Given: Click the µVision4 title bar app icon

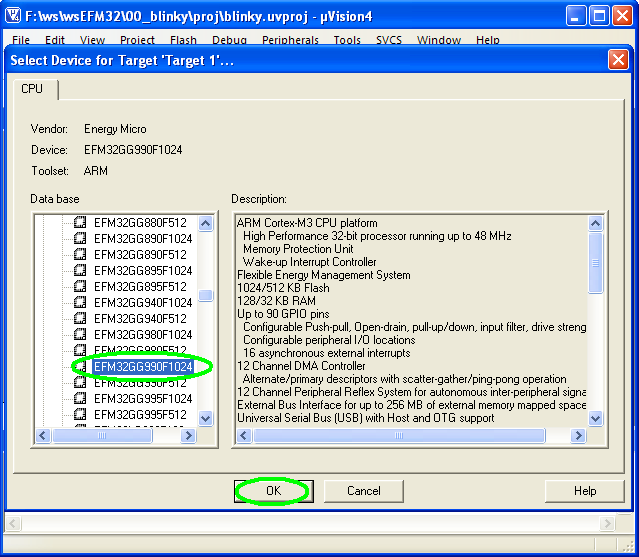Looking at the screenshot, I should tap(13, 15).
